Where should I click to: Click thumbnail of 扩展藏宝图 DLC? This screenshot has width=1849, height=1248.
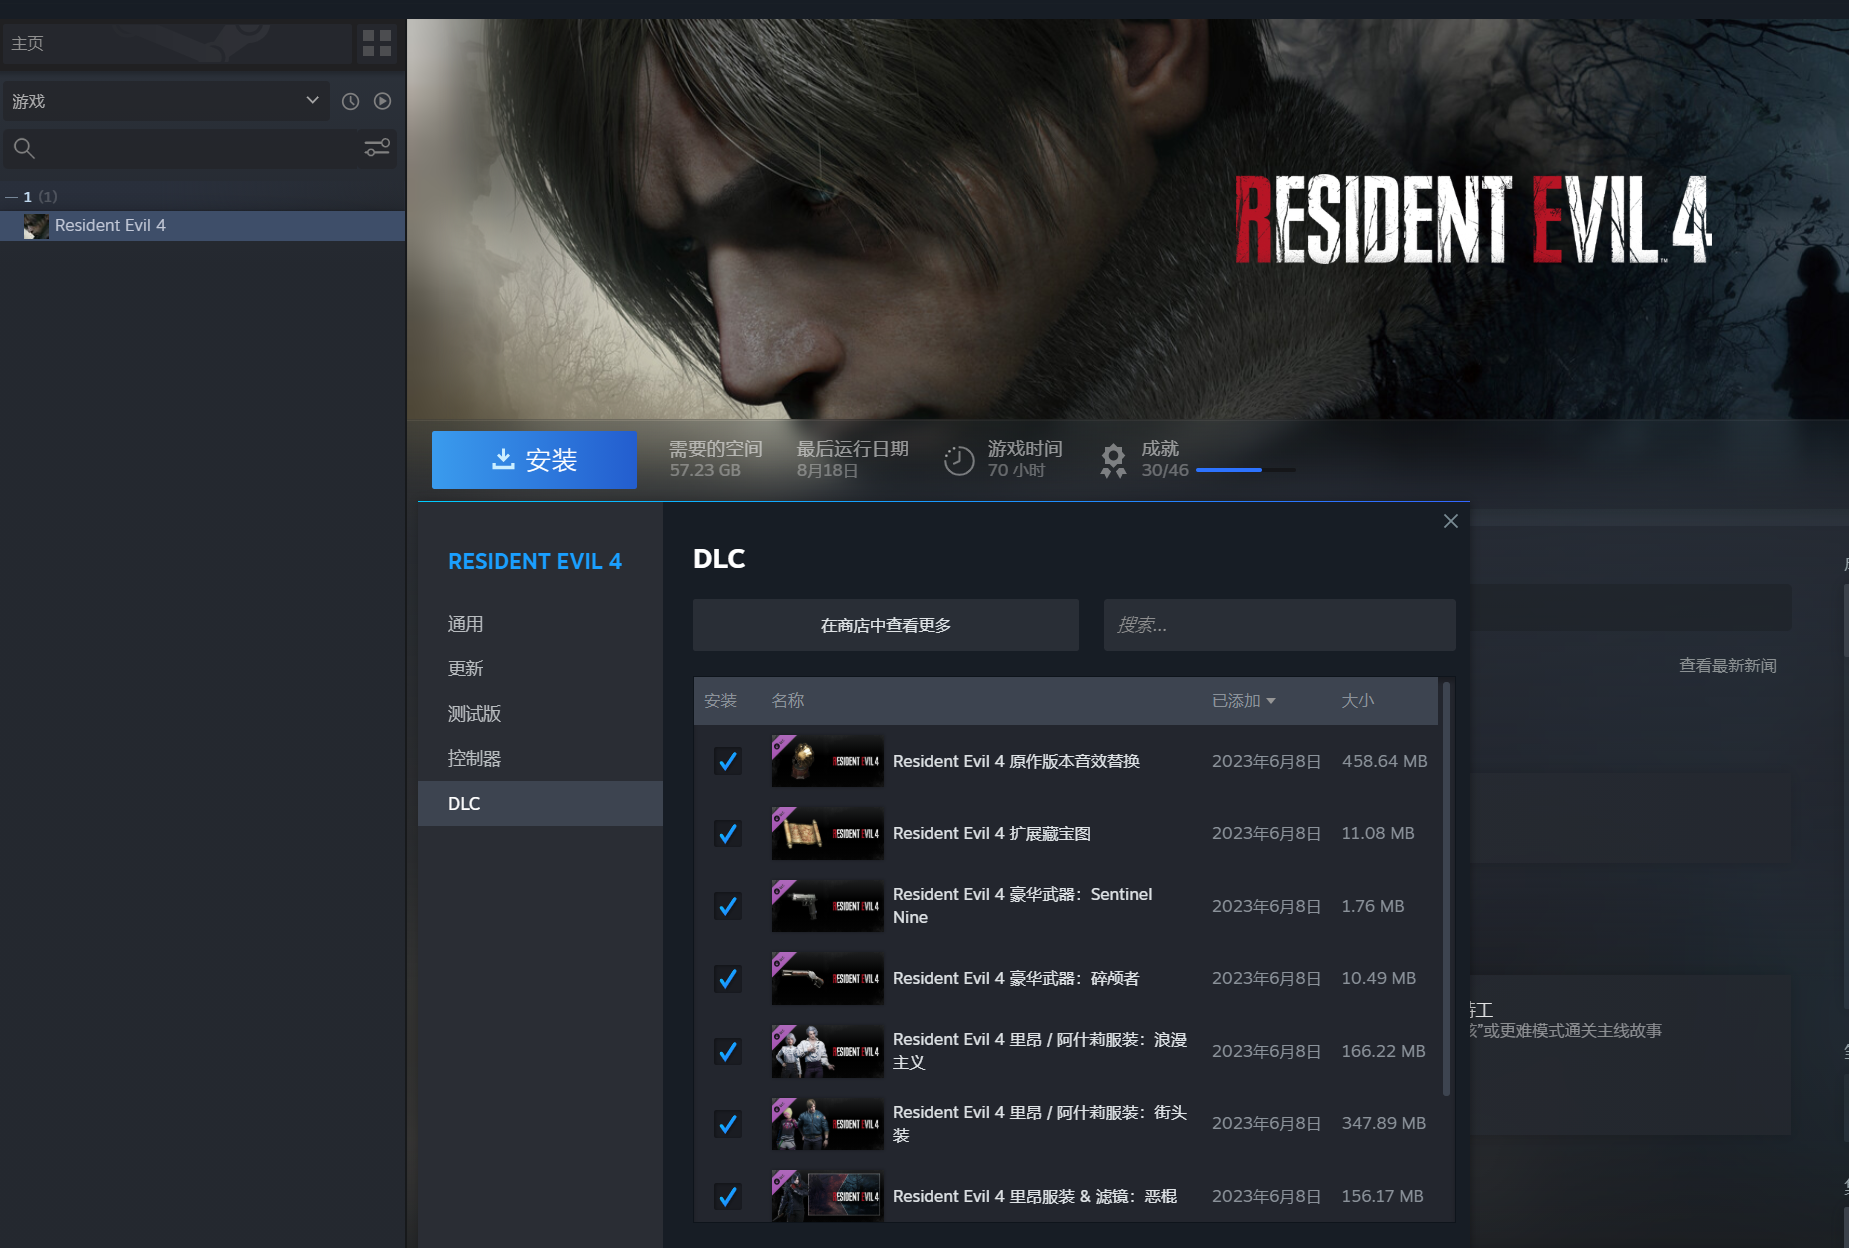pyautogui.click(x=827, y=834)
